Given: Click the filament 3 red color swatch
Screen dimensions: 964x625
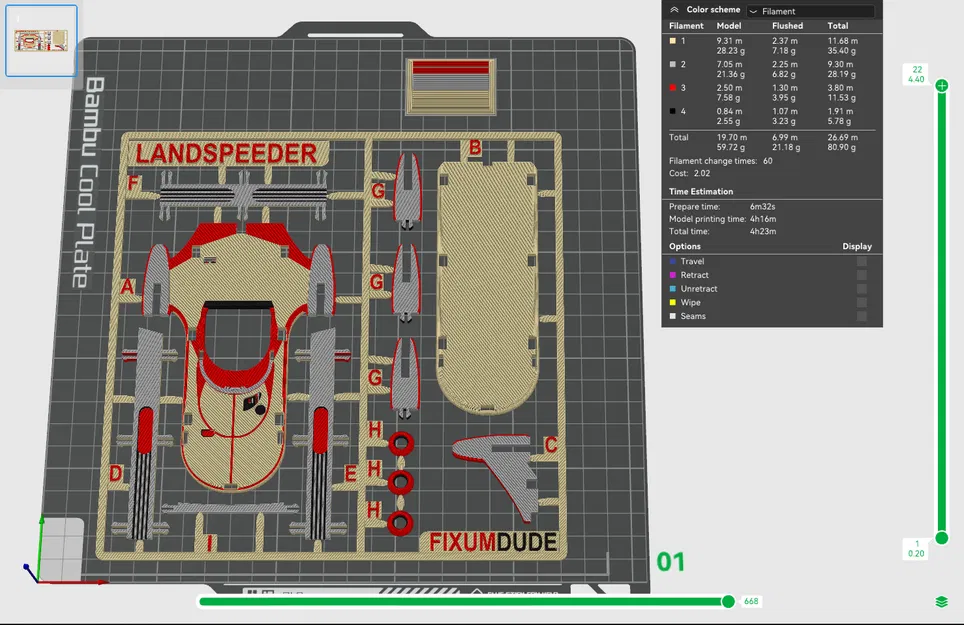Looking at the screenshot, I should pos(673,88).
